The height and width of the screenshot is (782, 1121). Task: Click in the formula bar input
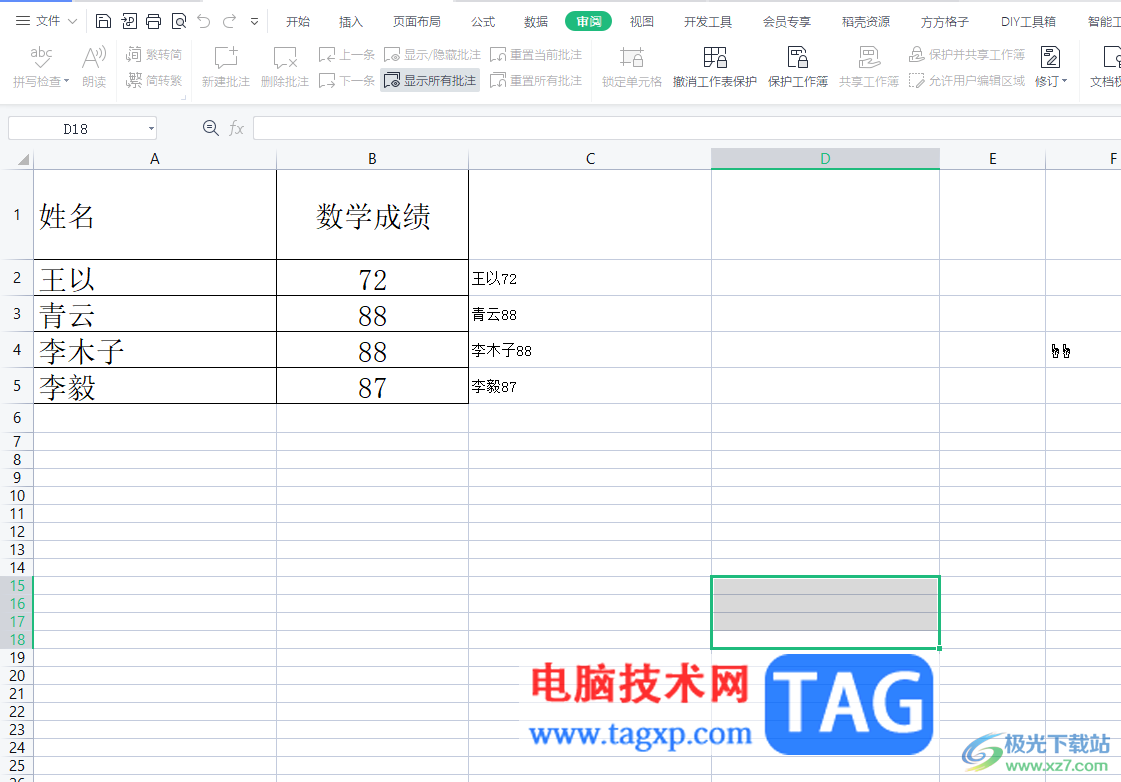(686, 129)
